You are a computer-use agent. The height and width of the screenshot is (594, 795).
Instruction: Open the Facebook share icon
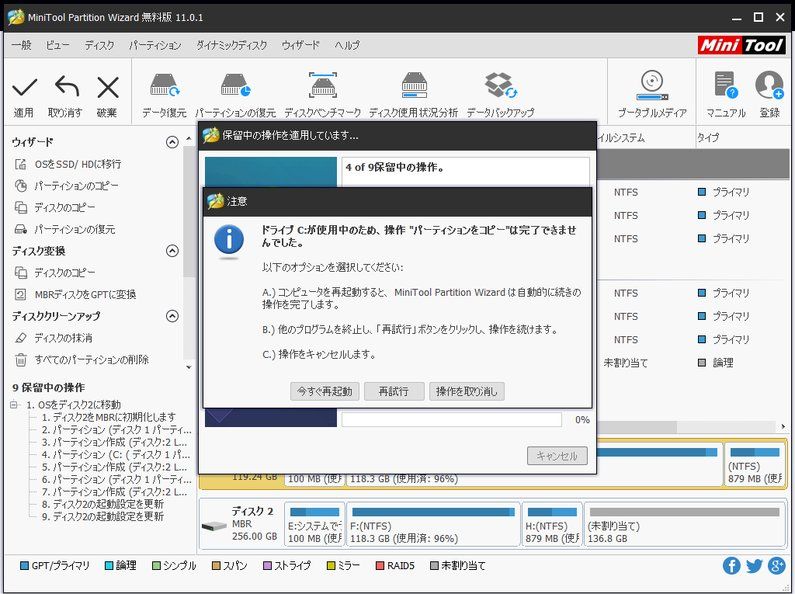[x=731, y=566]
